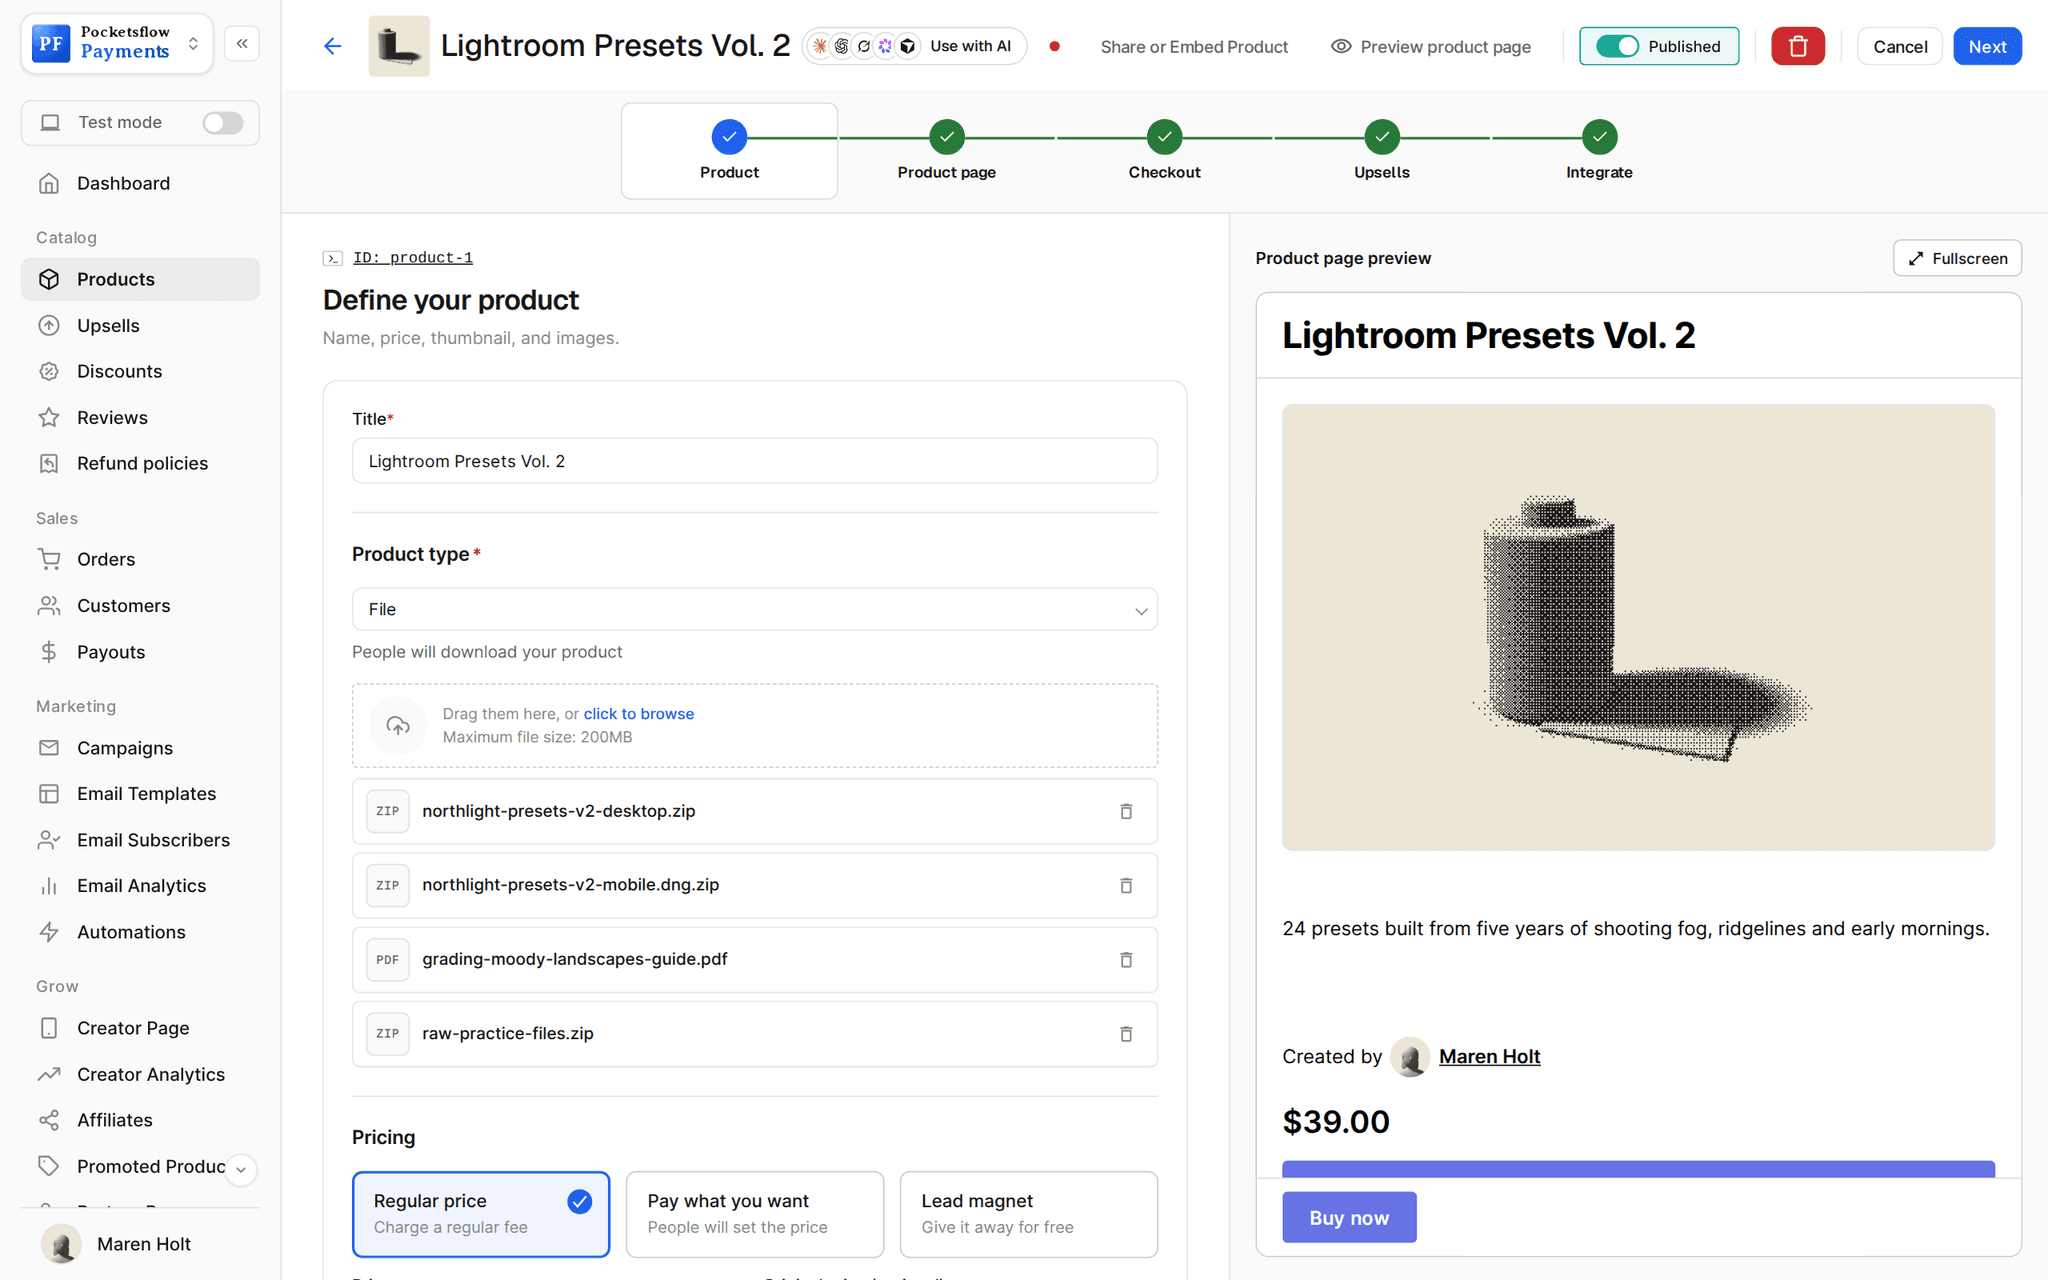Click the Creator Page device icon
This screenshot has height=1280, width=2048.
pyautogui.click(x=49, y=1028)
